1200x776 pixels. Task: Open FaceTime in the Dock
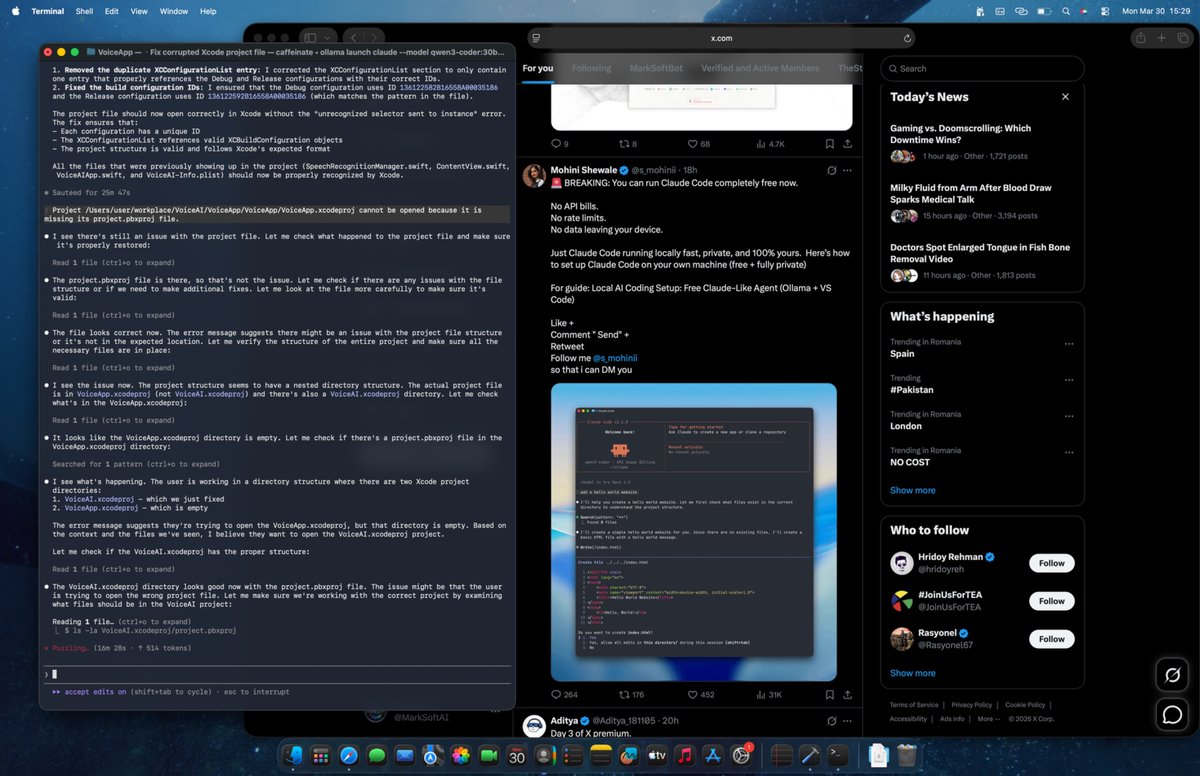click(x=488, y=756)
